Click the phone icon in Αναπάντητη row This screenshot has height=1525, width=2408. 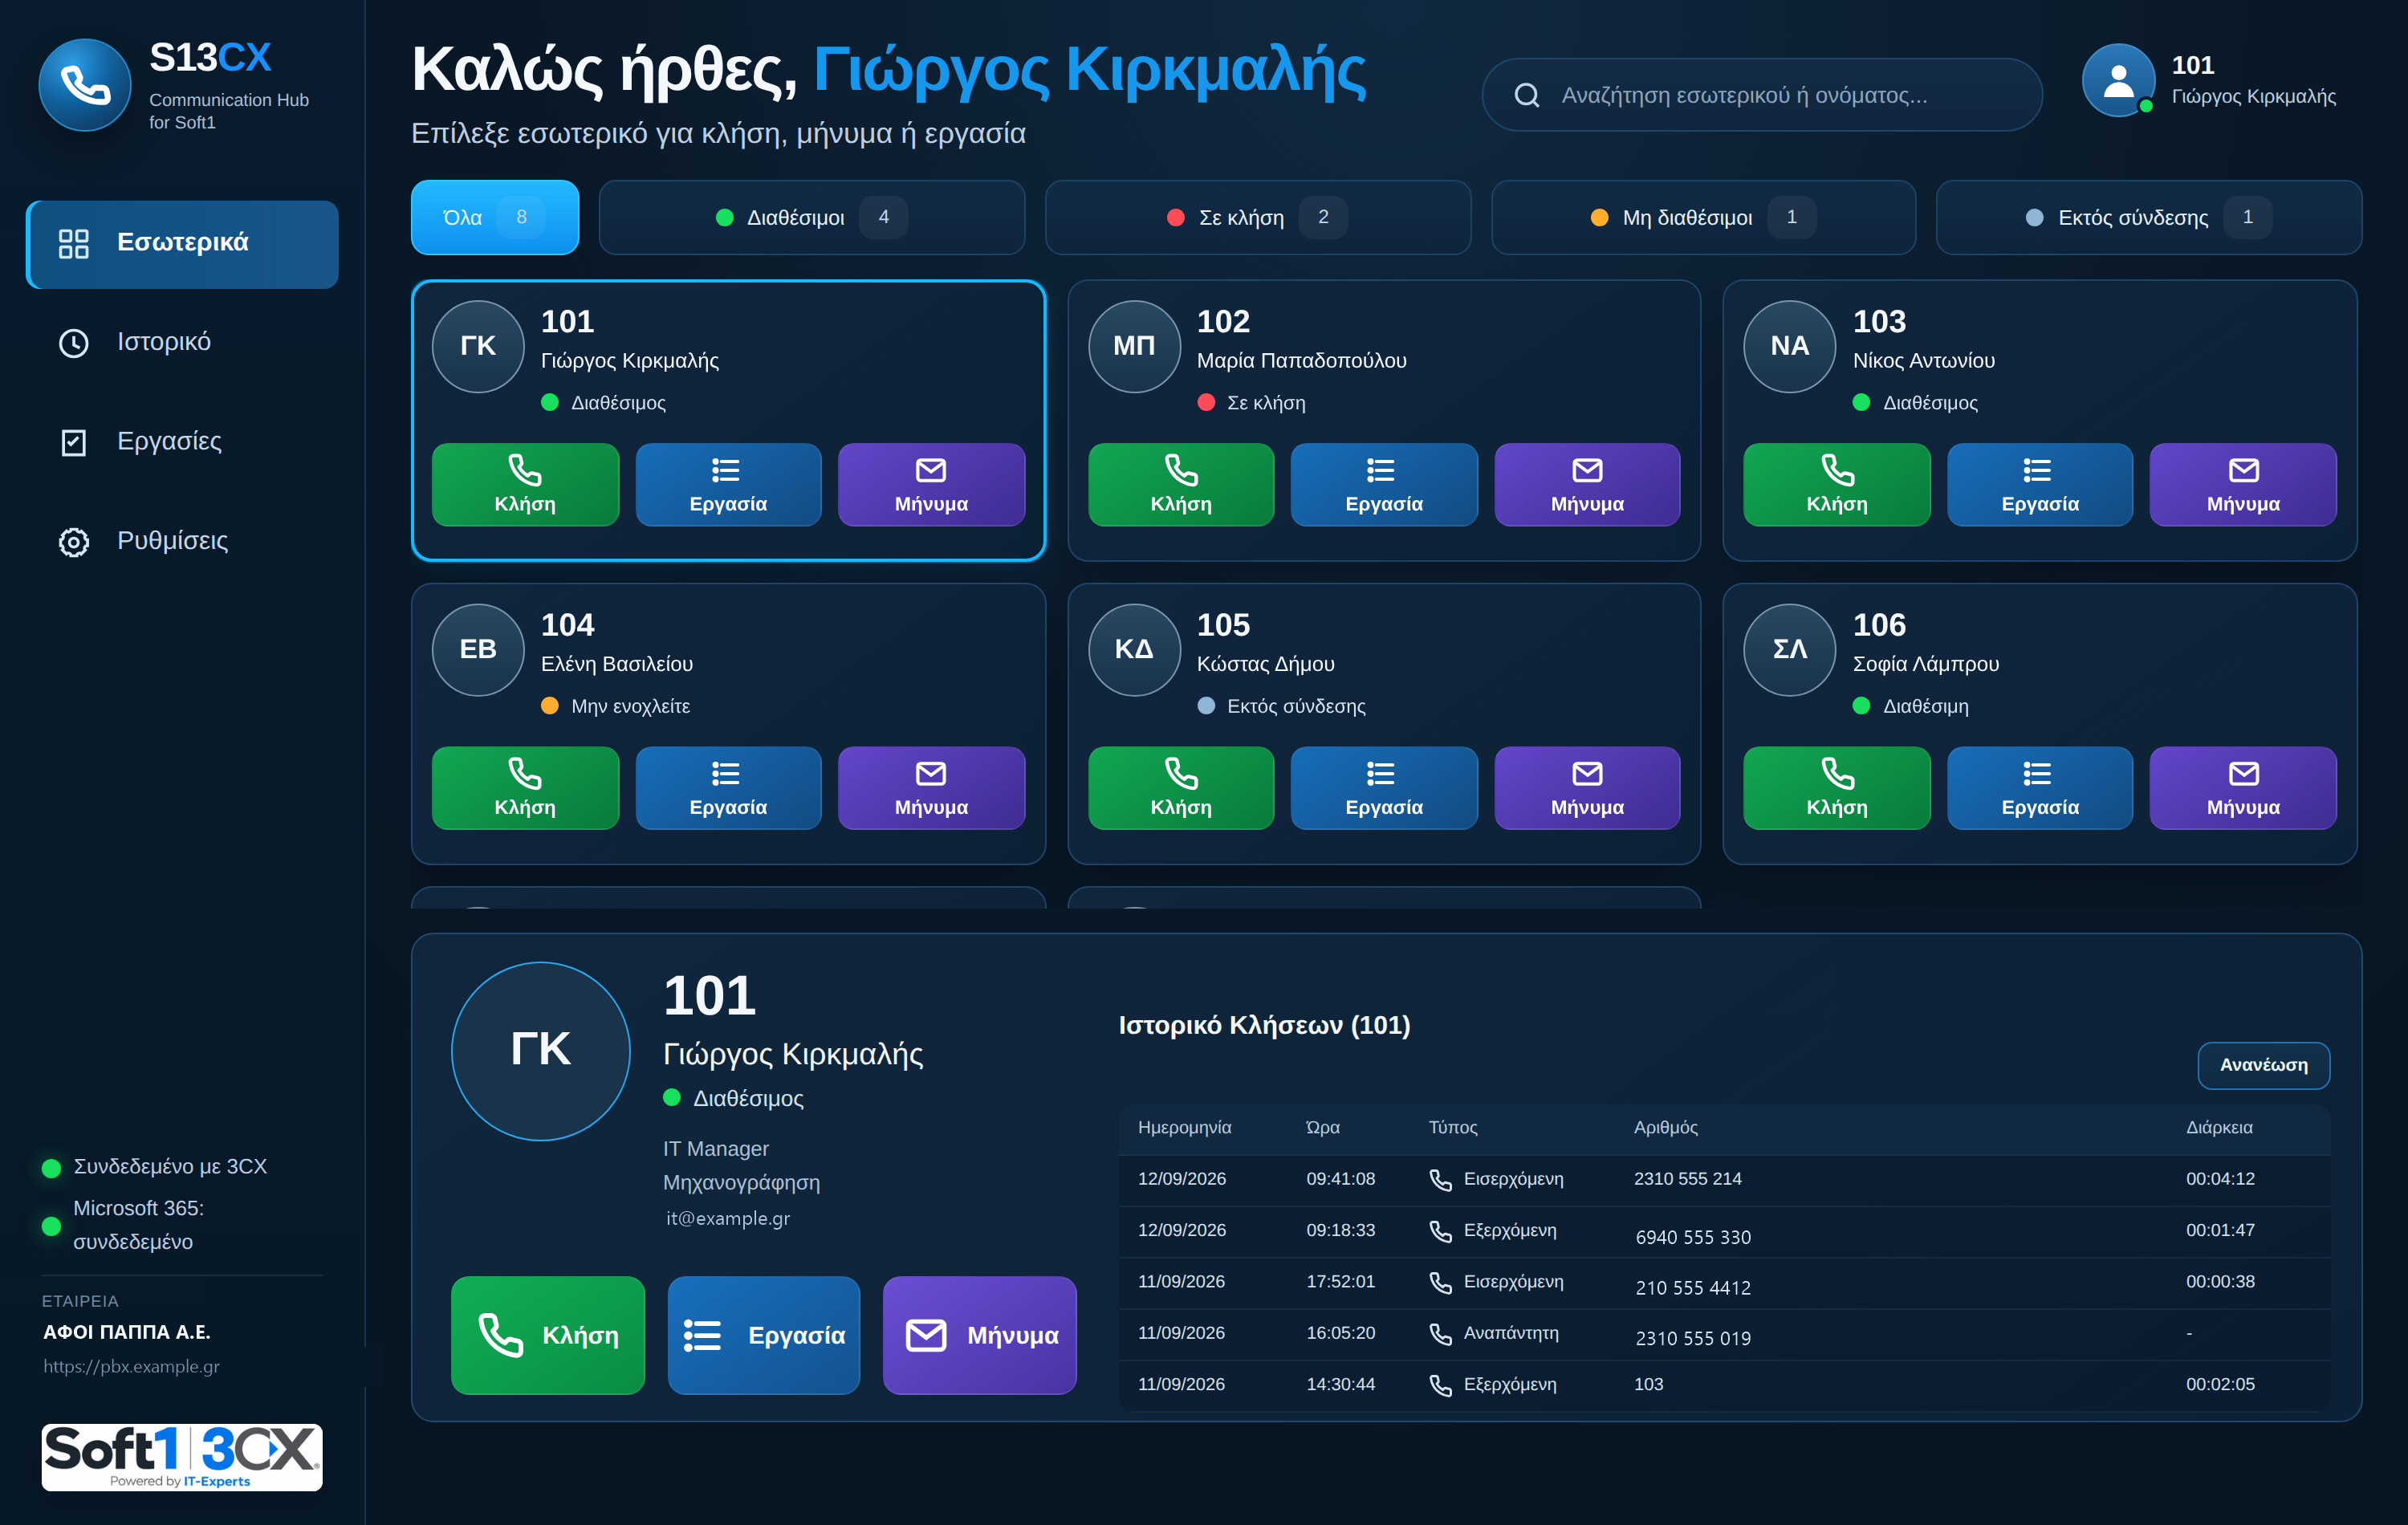(x=1440, y=1334)
